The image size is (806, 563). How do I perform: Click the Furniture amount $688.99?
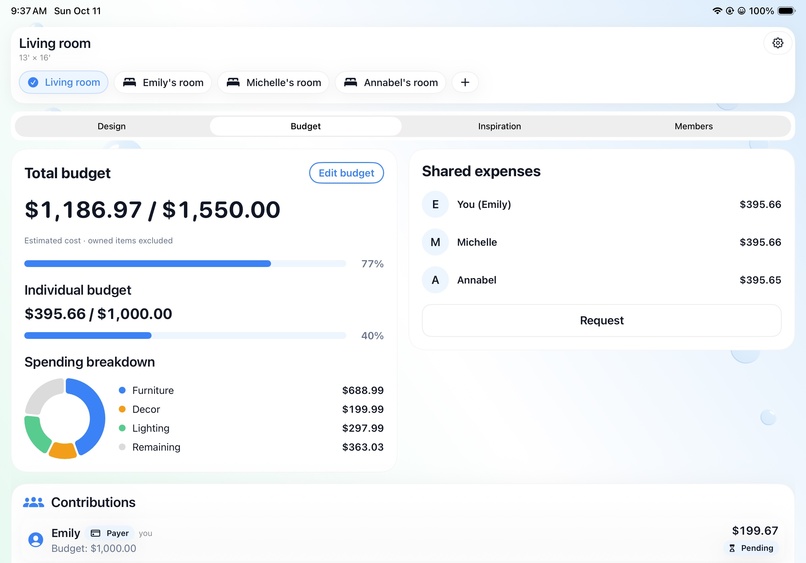[x=363, y=391]
